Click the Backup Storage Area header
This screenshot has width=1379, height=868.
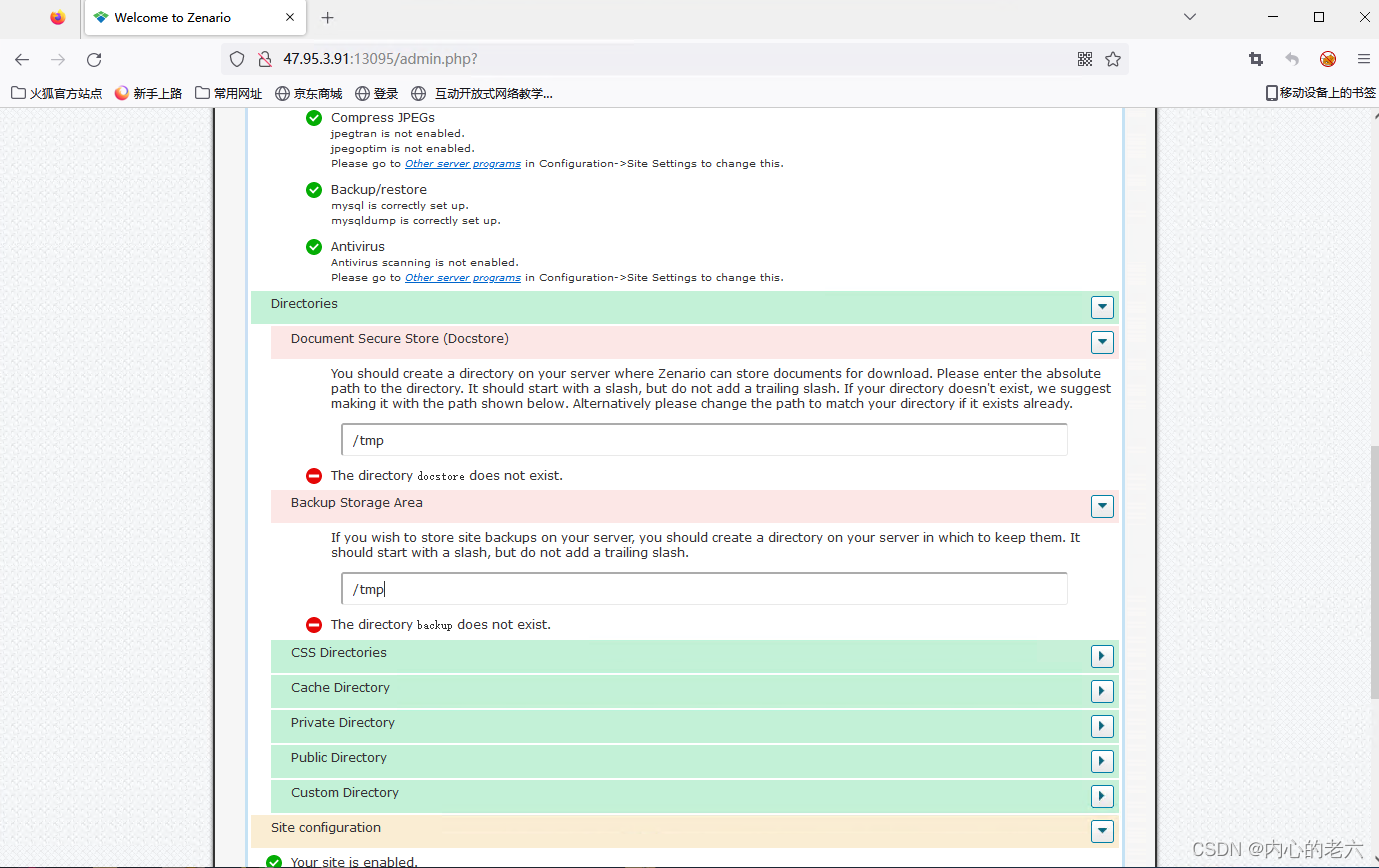pyautogui.click(x=694, y=506)
